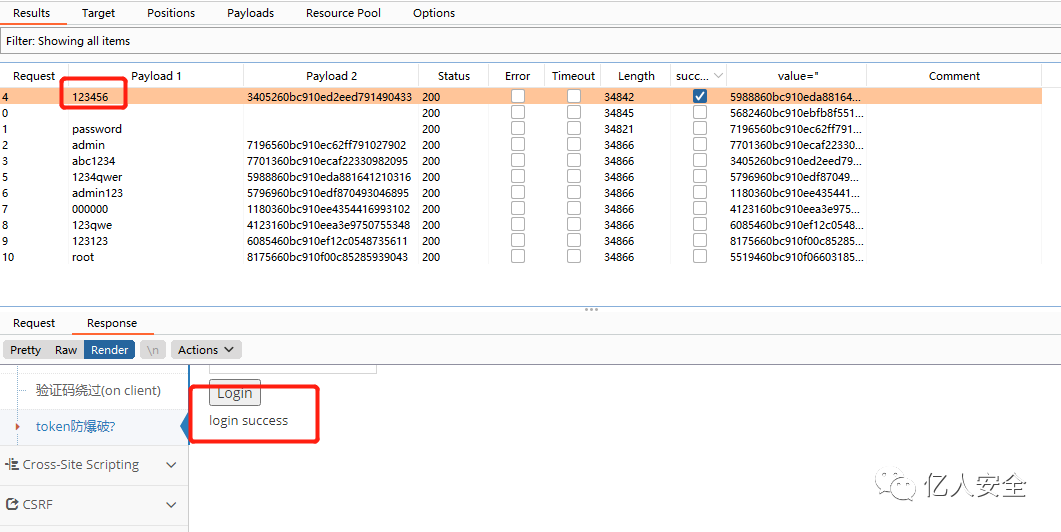
Task: Toggle Timeout checkbox in admin row
Action: [x=574, y=145]
